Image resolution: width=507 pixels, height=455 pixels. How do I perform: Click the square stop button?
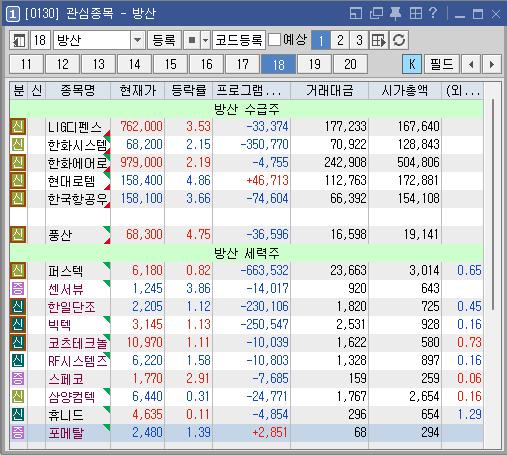pyautogui.click(x=192, y=40)
